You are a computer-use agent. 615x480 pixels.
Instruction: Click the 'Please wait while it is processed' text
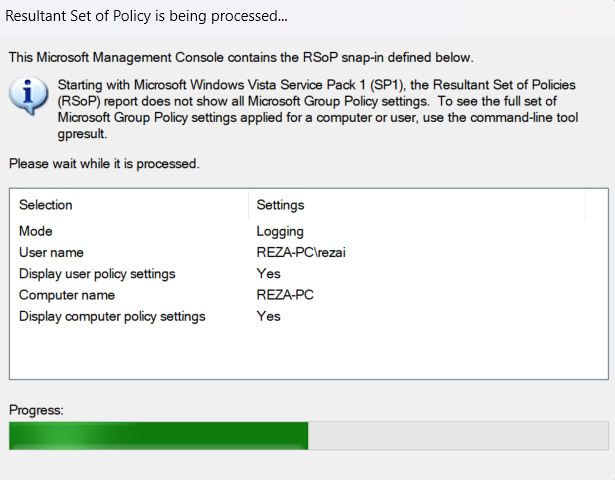click(x=103, y=163)
